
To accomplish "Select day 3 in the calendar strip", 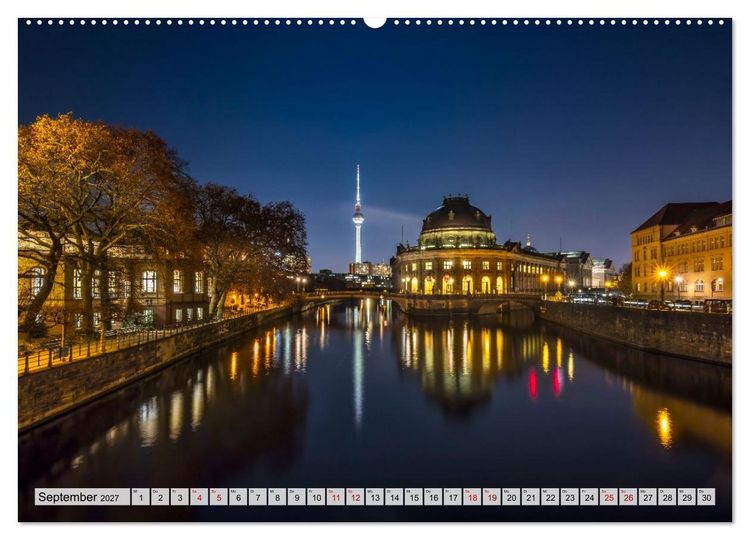I will 180,496.
